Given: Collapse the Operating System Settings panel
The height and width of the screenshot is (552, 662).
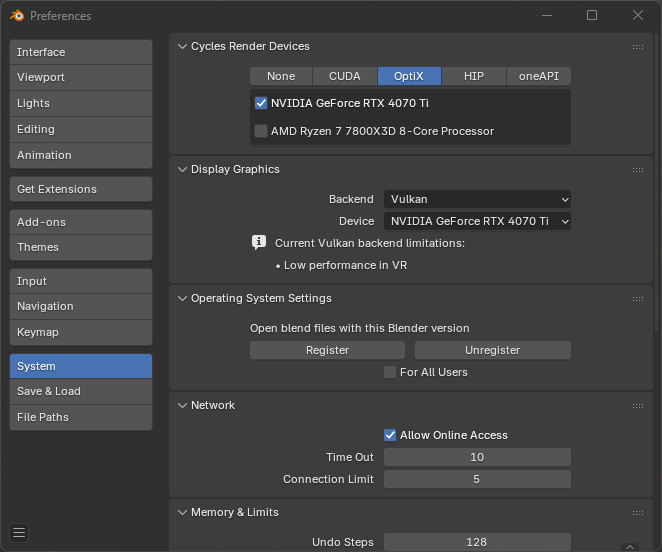Looking at the screenshot, I should pyautogui.click(x=182, y=298).
